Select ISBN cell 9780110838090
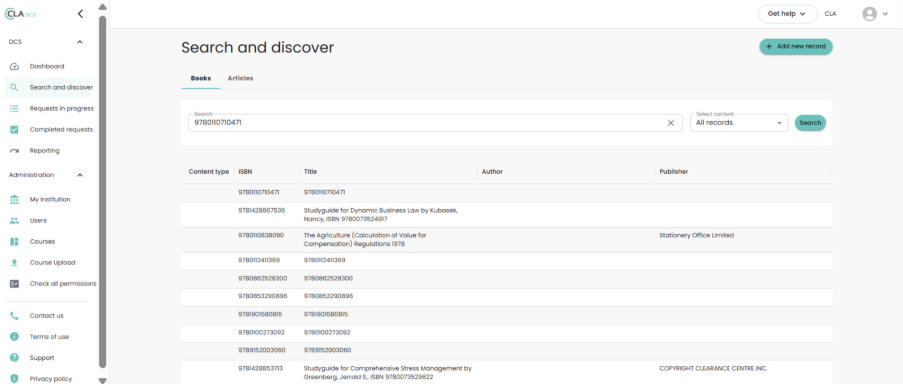 [x=261, y=235]
